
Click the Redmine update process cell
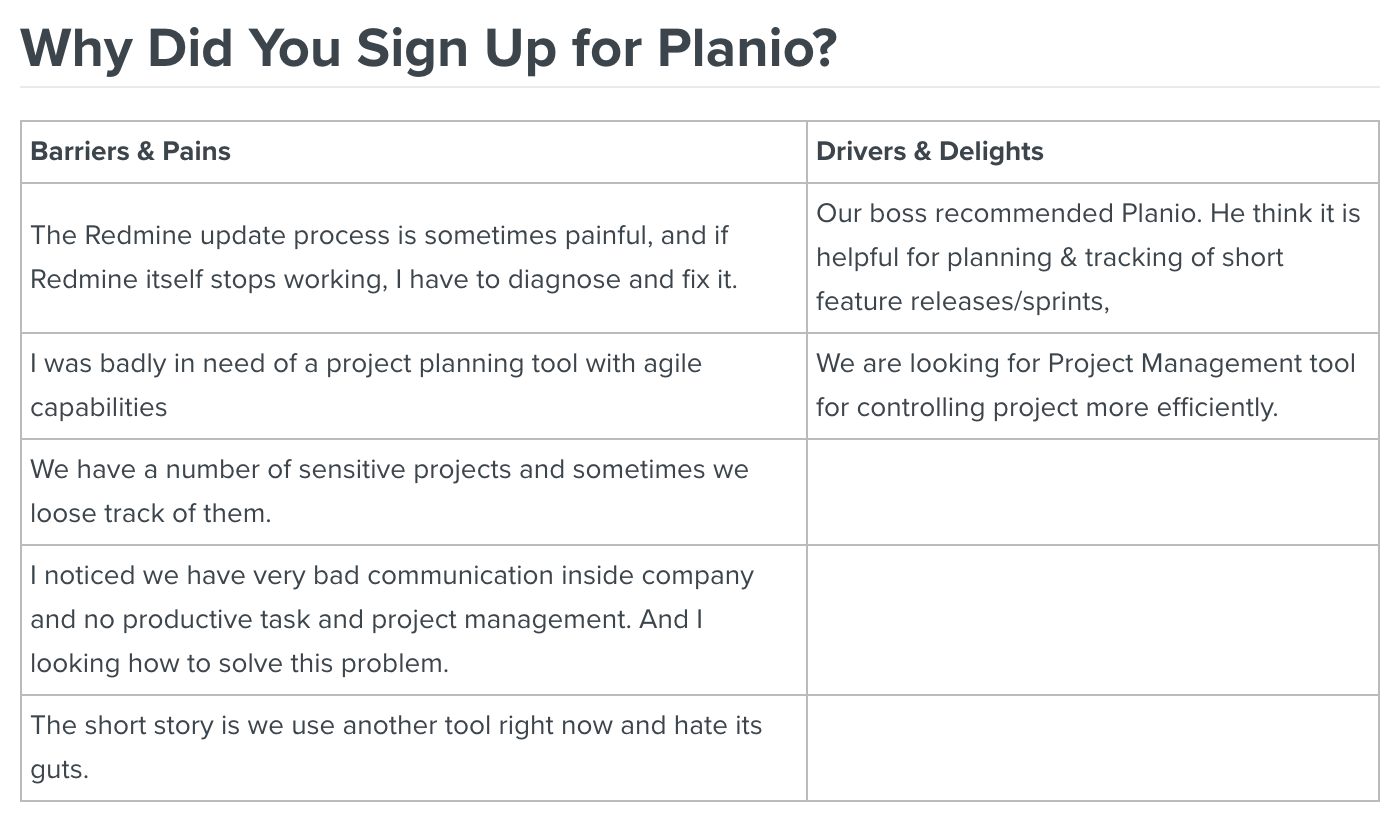click(x=414, y=258)
